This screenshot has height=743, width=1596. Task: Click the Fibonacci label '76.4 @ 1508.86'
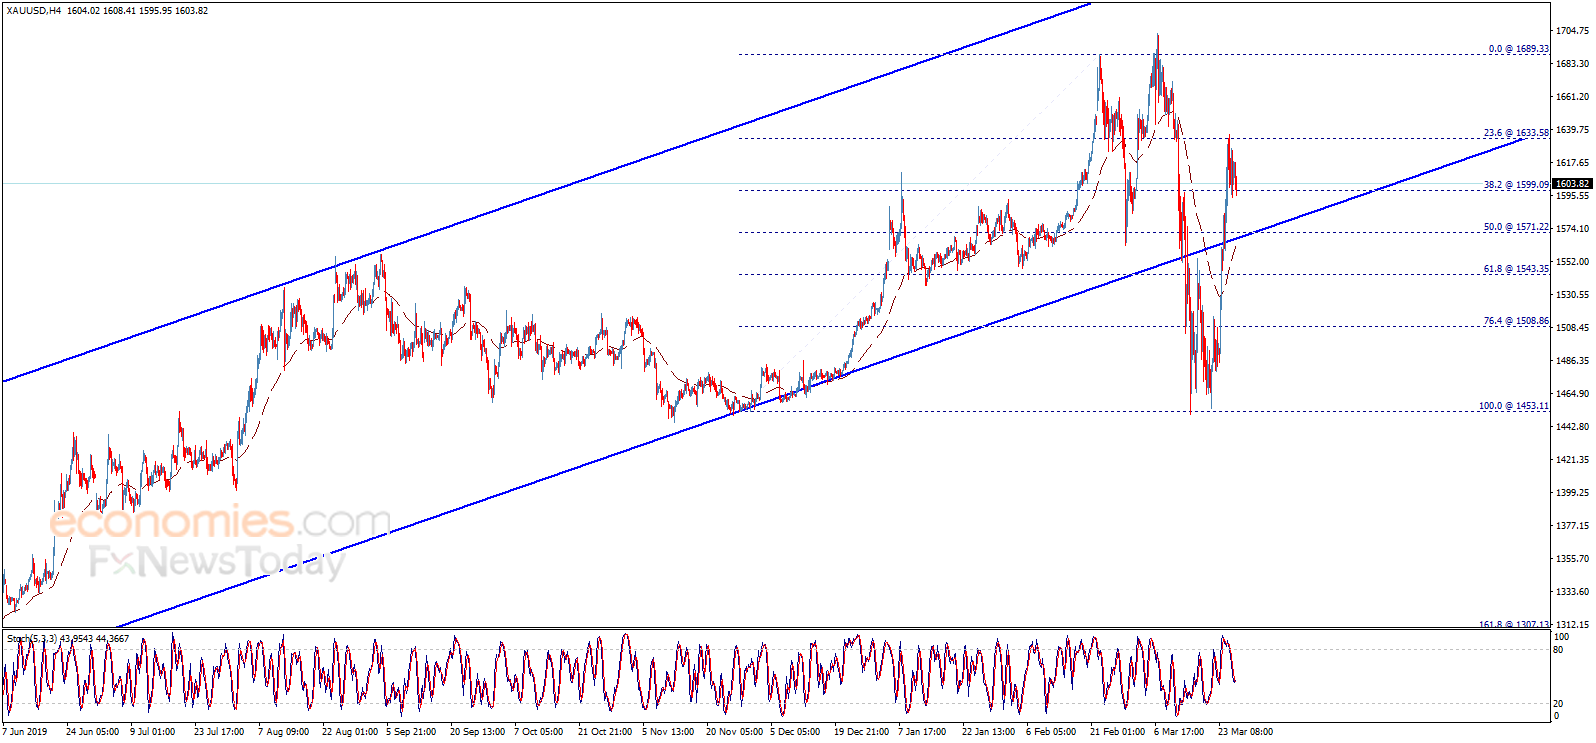coord(1516,321)
